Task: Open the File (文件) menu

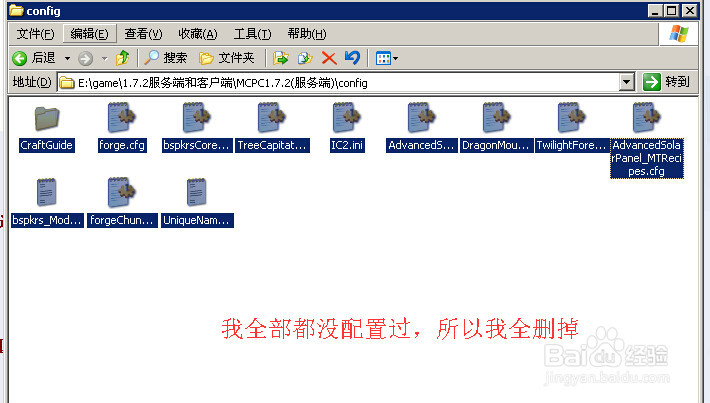Action: [x=35, y=34]
